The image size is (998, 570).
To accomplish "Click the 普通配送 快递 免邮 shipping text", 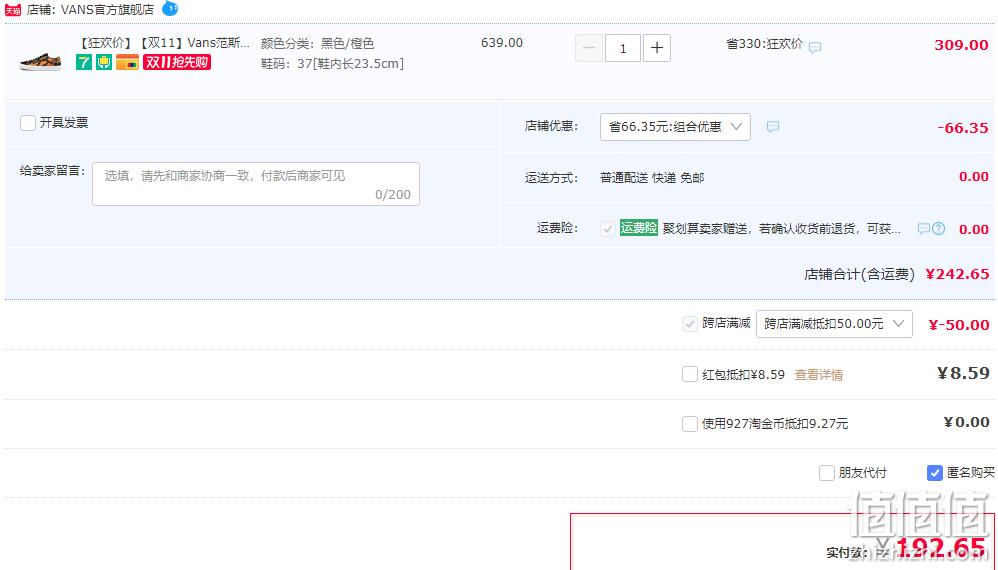I will pyautogui.click(x=652, y=177).
